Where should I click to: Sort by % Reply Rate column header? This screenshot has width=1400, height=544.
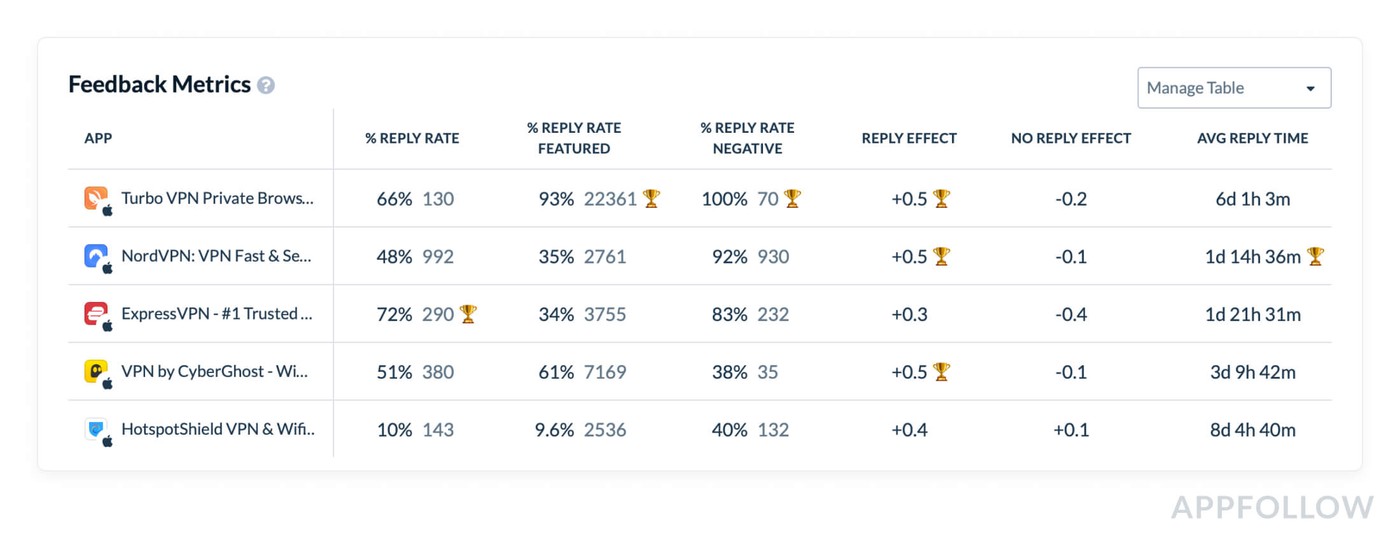click(x=412, y=139)
